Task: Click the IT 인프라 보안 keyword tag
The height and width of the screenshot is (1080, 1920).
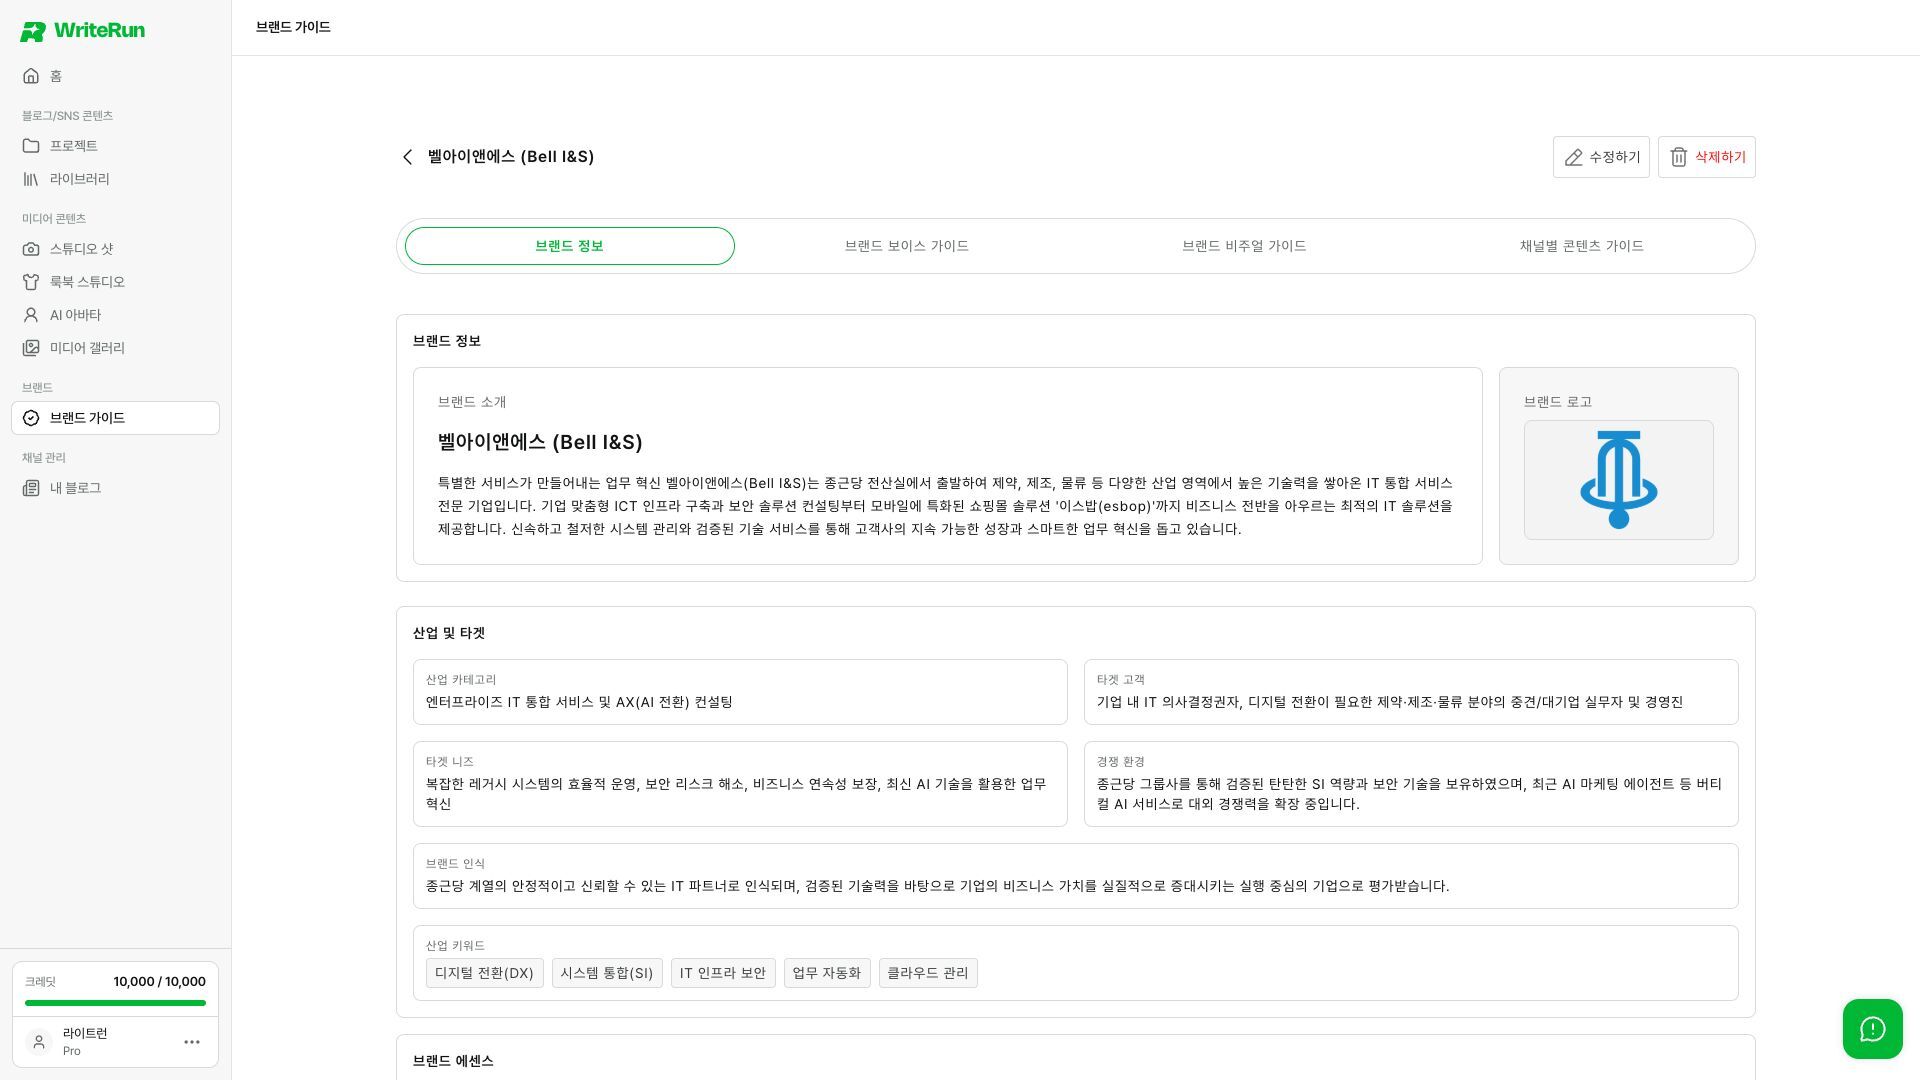Action: (723, 973)
